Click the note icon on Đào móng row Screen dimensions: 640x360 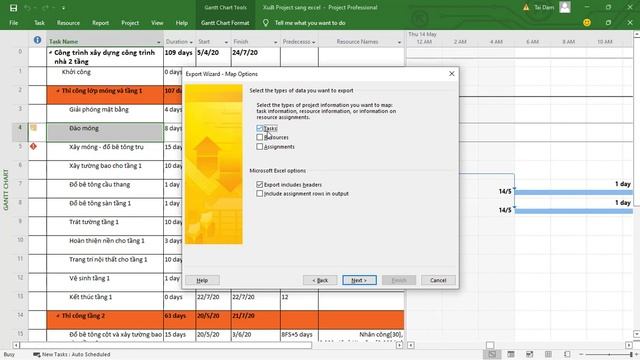tap(33, 128)
